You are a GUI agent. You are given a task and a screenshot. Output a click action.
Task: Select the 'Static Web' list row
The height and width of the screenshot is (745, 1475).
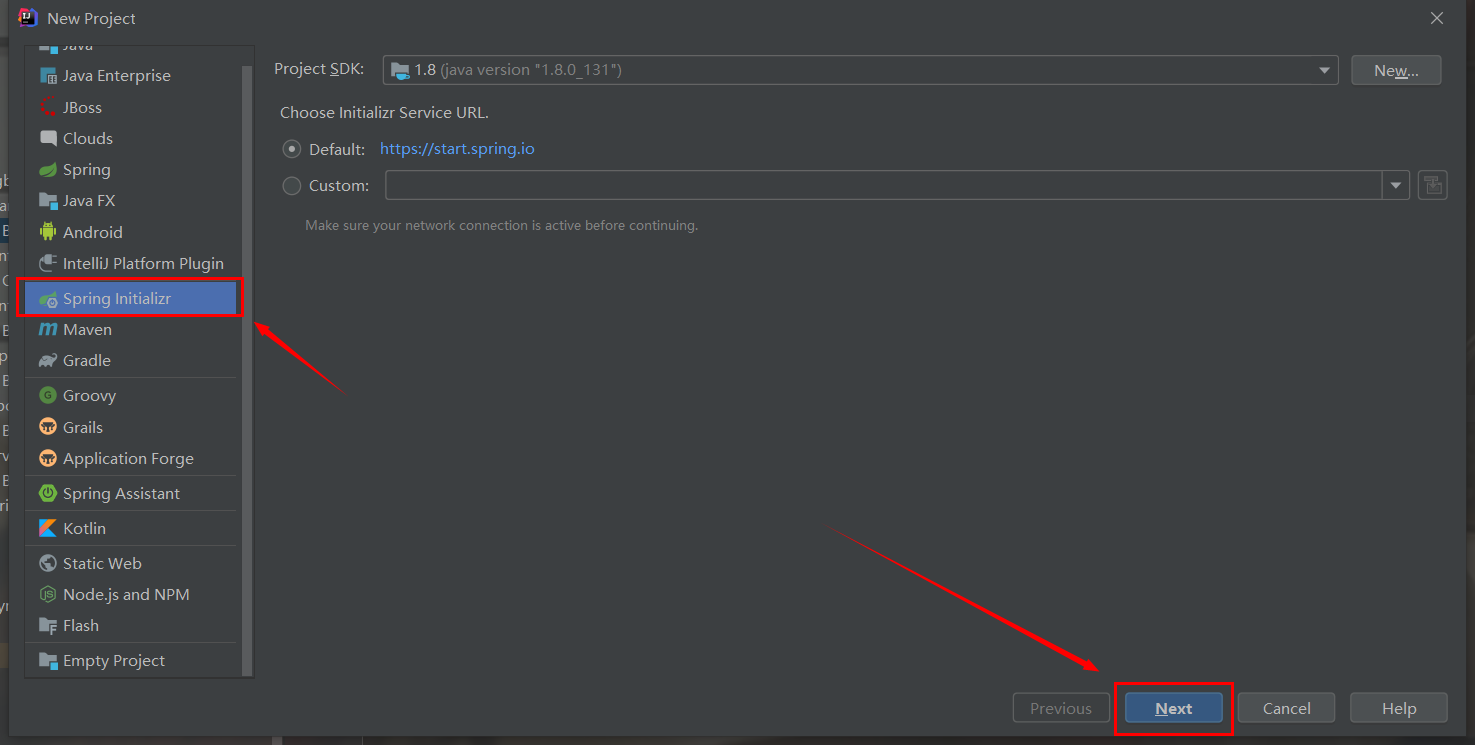pyautogui.click(x=133, y=563)
